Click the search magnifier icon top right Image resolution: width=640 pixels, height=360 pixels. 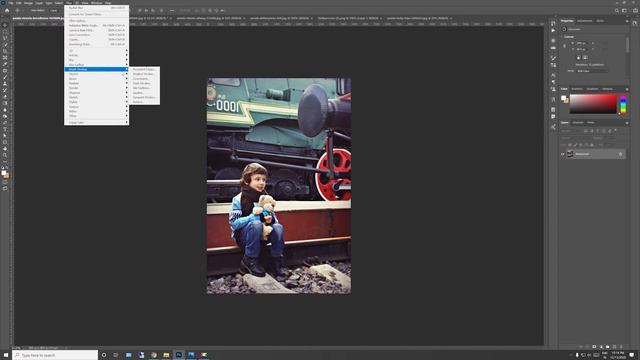point(616,11)
